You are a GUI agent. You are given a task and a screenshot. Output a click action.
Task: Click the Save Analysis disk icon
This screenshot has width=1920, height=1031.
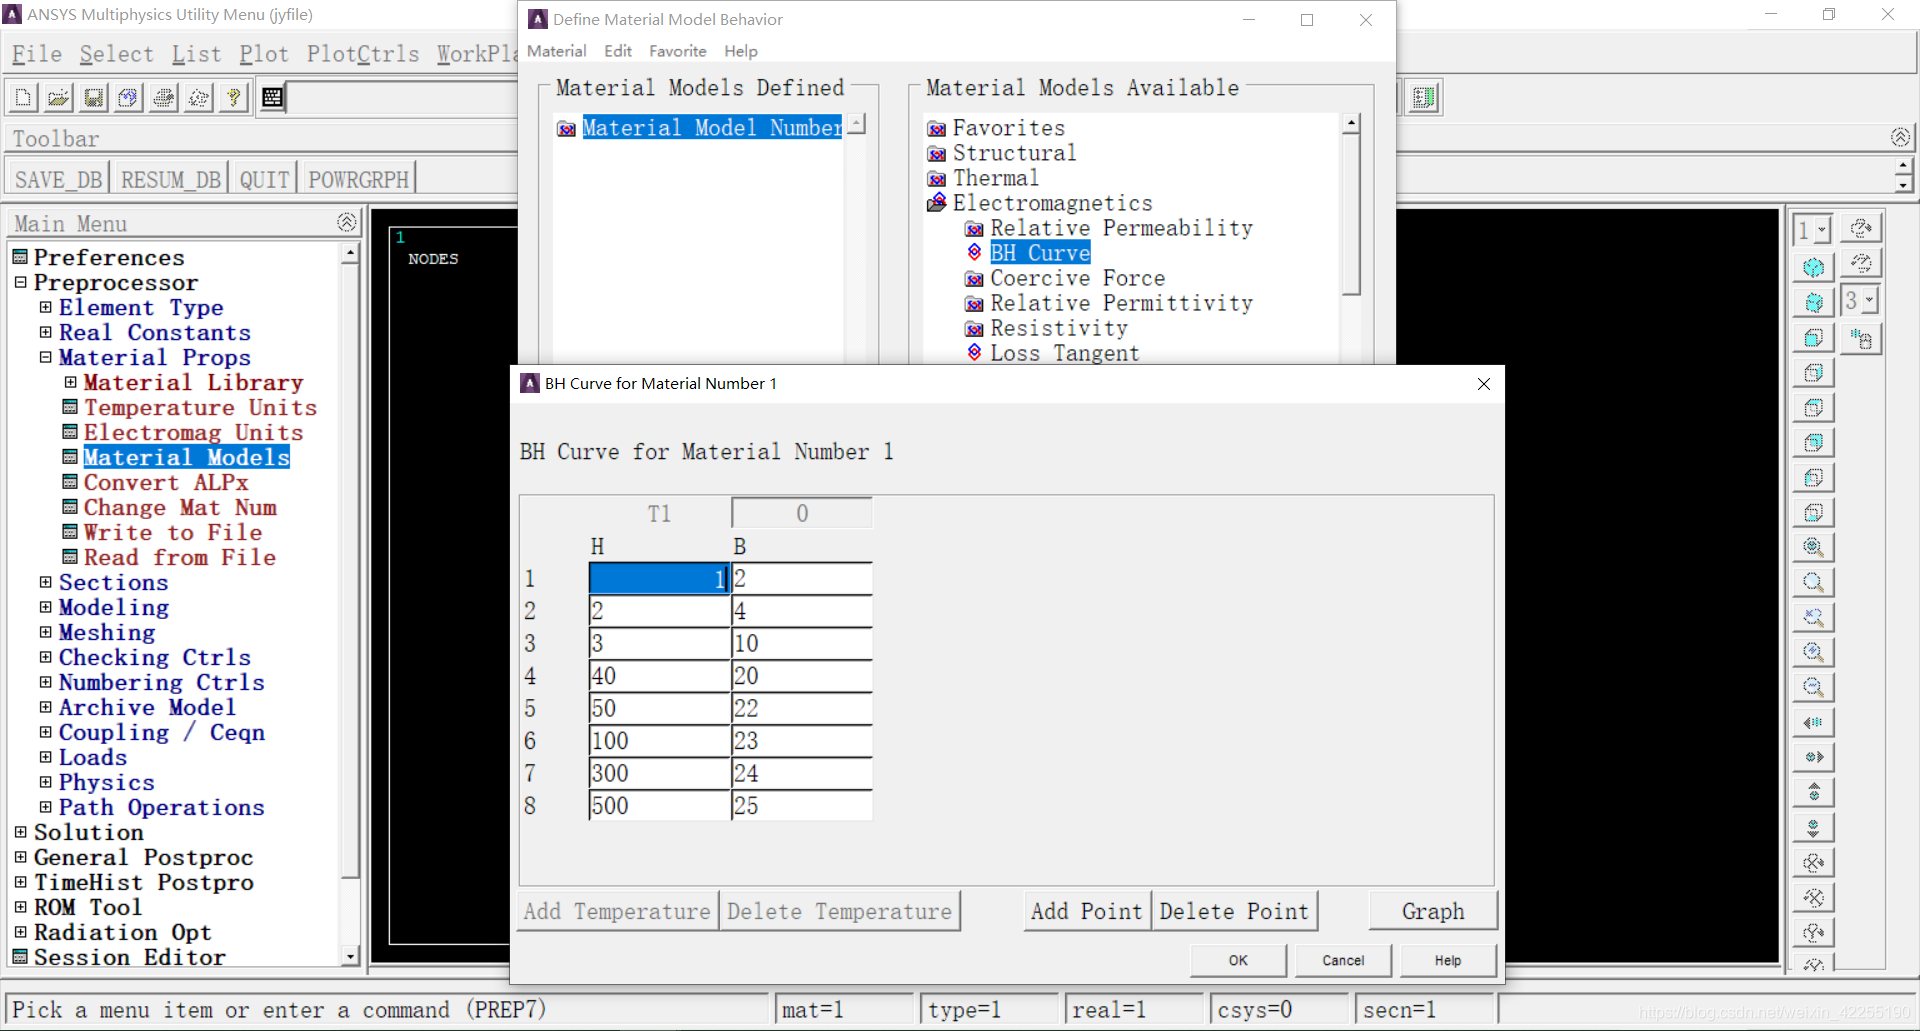93,97
